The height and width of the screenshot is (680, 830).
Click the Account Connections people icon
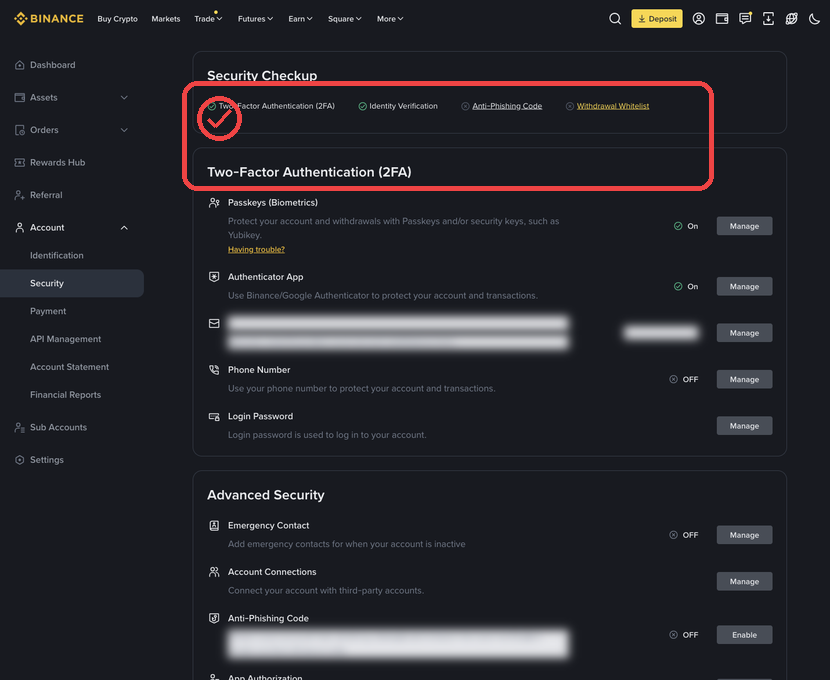[214, 572]
